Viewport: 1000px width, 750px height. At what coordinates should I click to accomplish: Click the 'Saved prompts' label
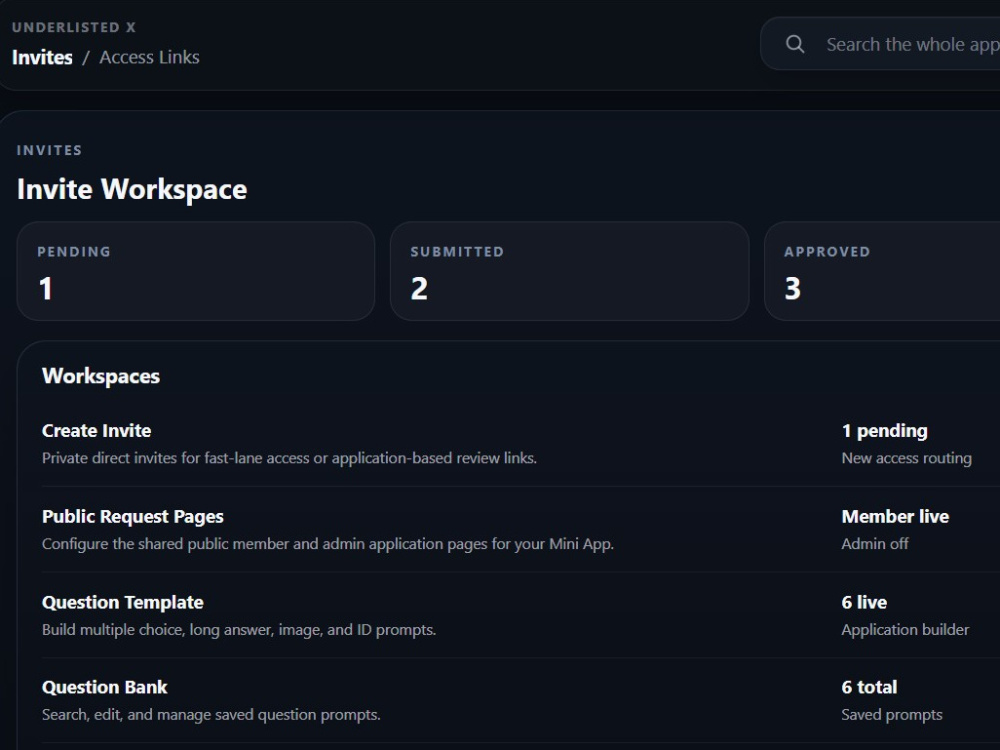pyautogui.click(x=892, y=714)
